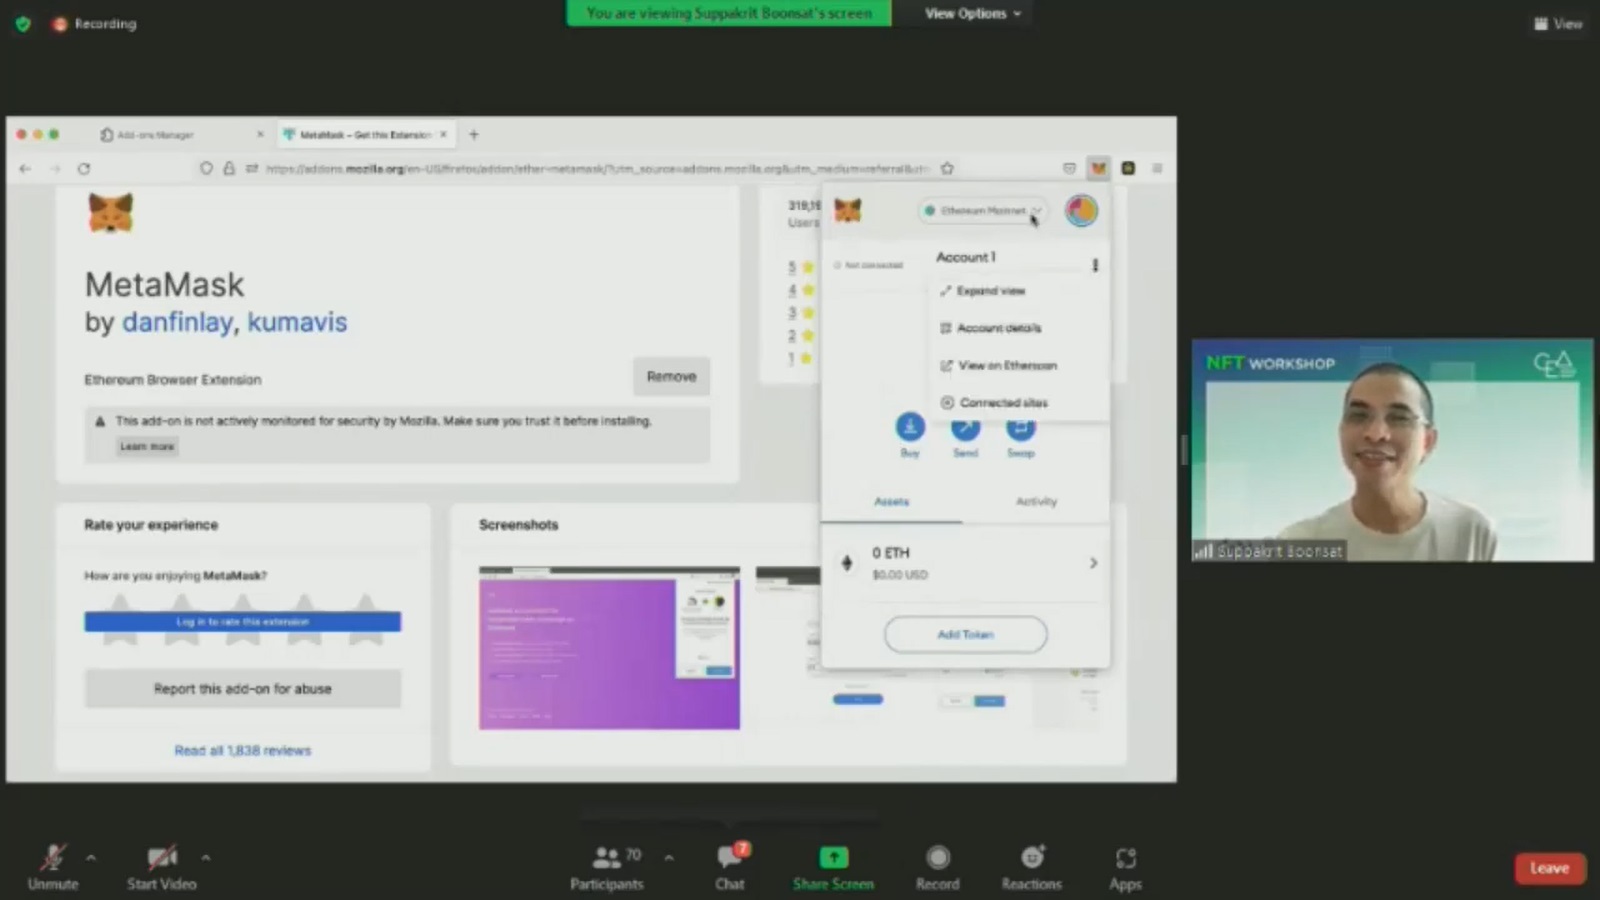1600x900 pixels.
Task: Close the MetaMask extension browser tab
Action: (443, 134)
